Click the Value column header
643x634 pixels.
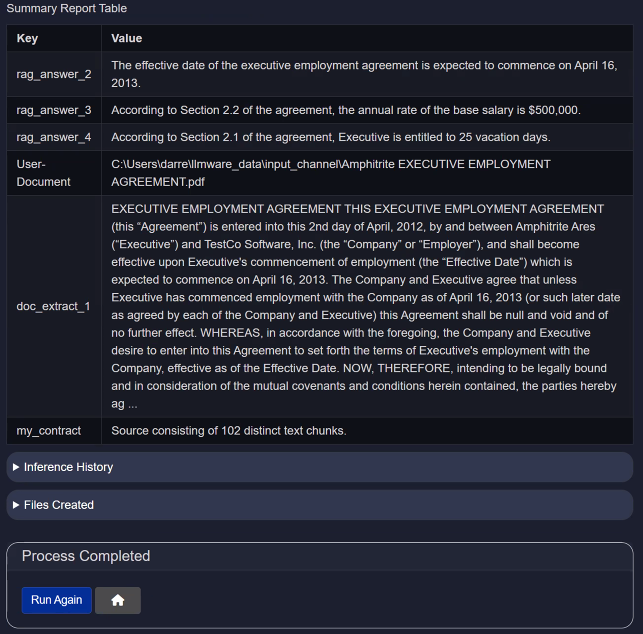pyautogui.click(x=127, y=38)
